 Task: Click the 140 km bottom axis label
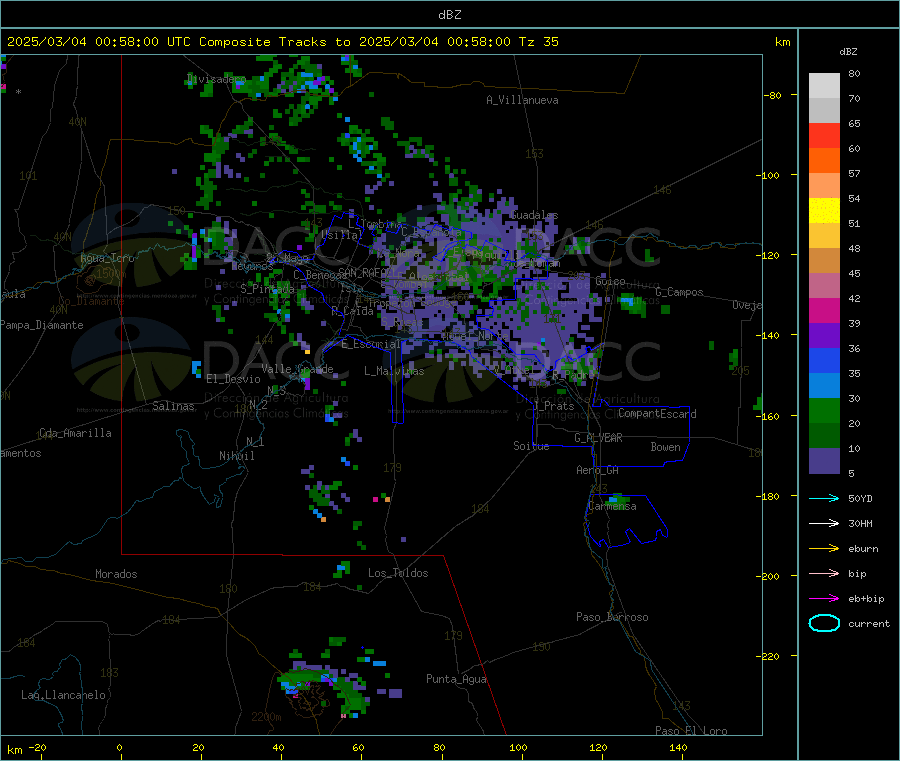pyautogui.click(x=678, y=747)
